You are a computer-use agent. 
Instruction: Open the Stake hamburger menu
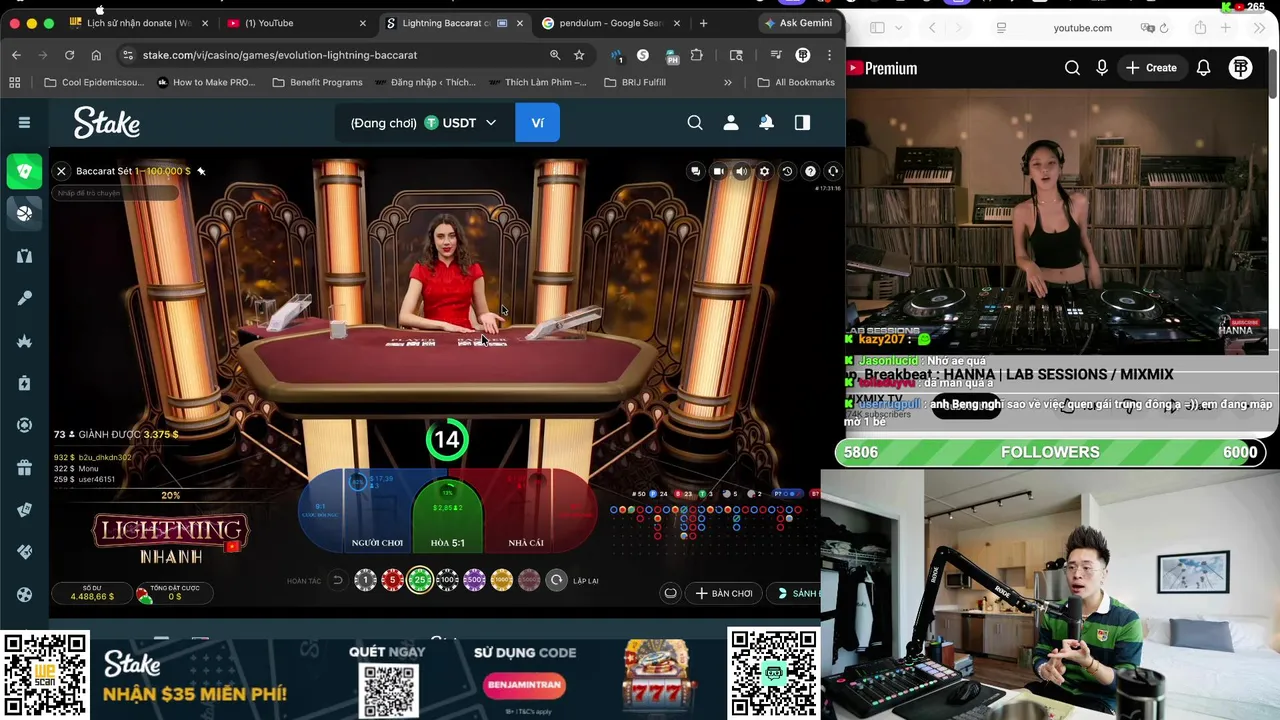tap(24, 123)
